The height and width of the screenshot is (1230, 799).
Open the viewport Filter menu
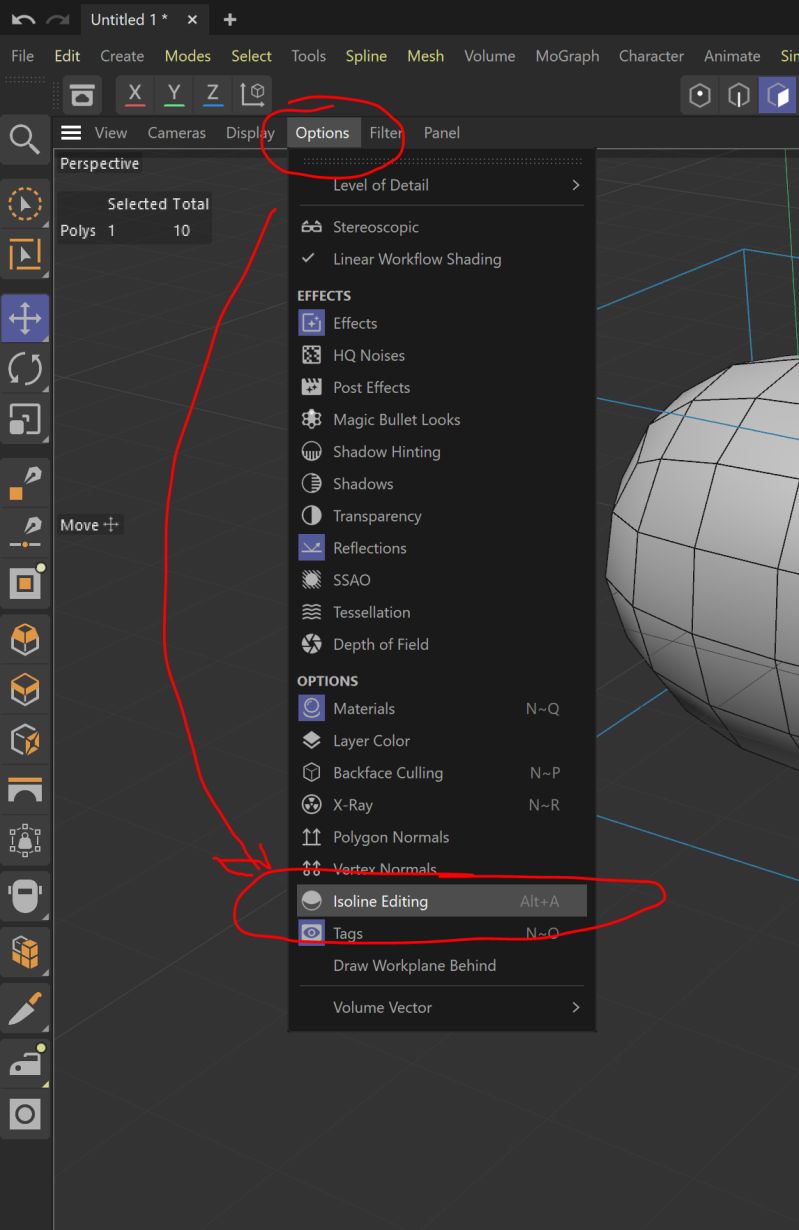click(x=386, y=133)
